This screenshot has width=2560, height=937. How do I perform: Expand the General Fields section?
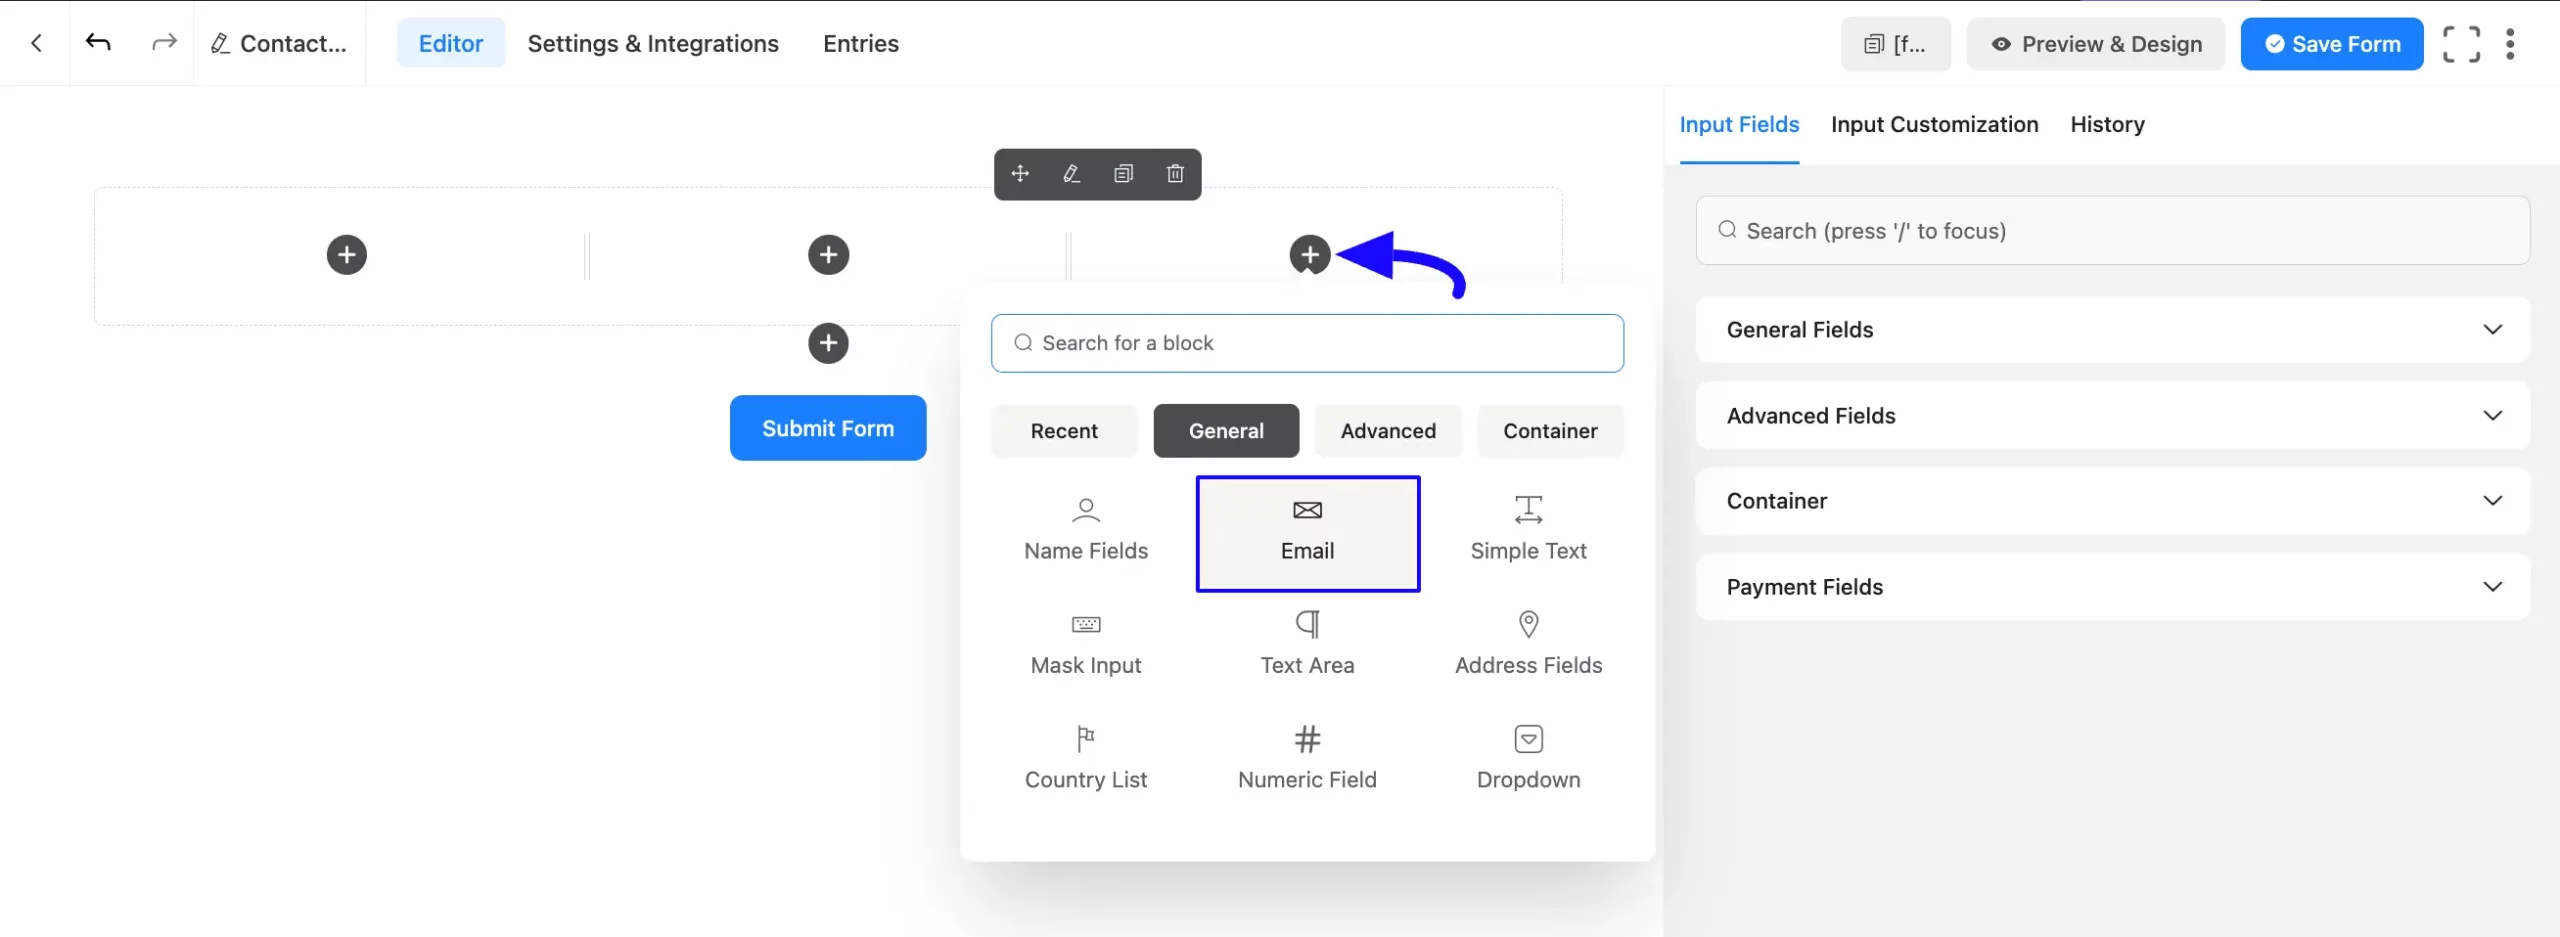pos(2112,330)
